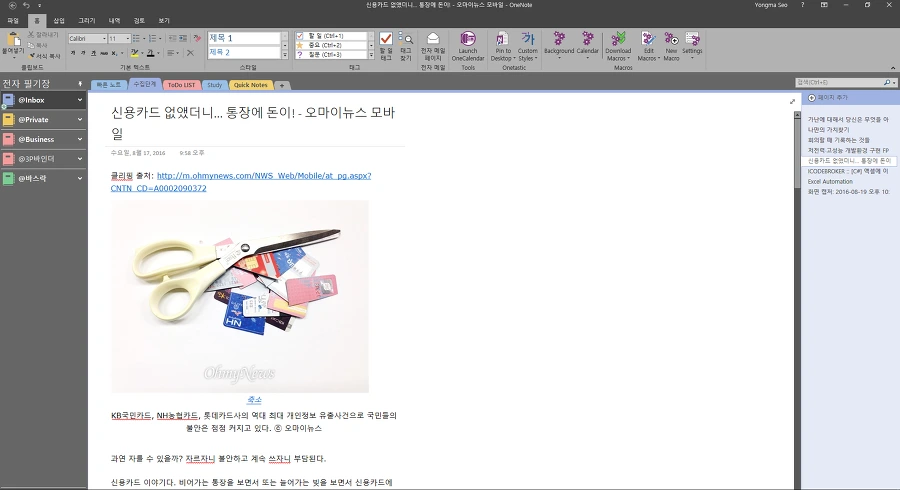Screen dimensions: 900x490
Task: Click the bullet list icon
Action: pyautogui.click(x=136, y=38)
